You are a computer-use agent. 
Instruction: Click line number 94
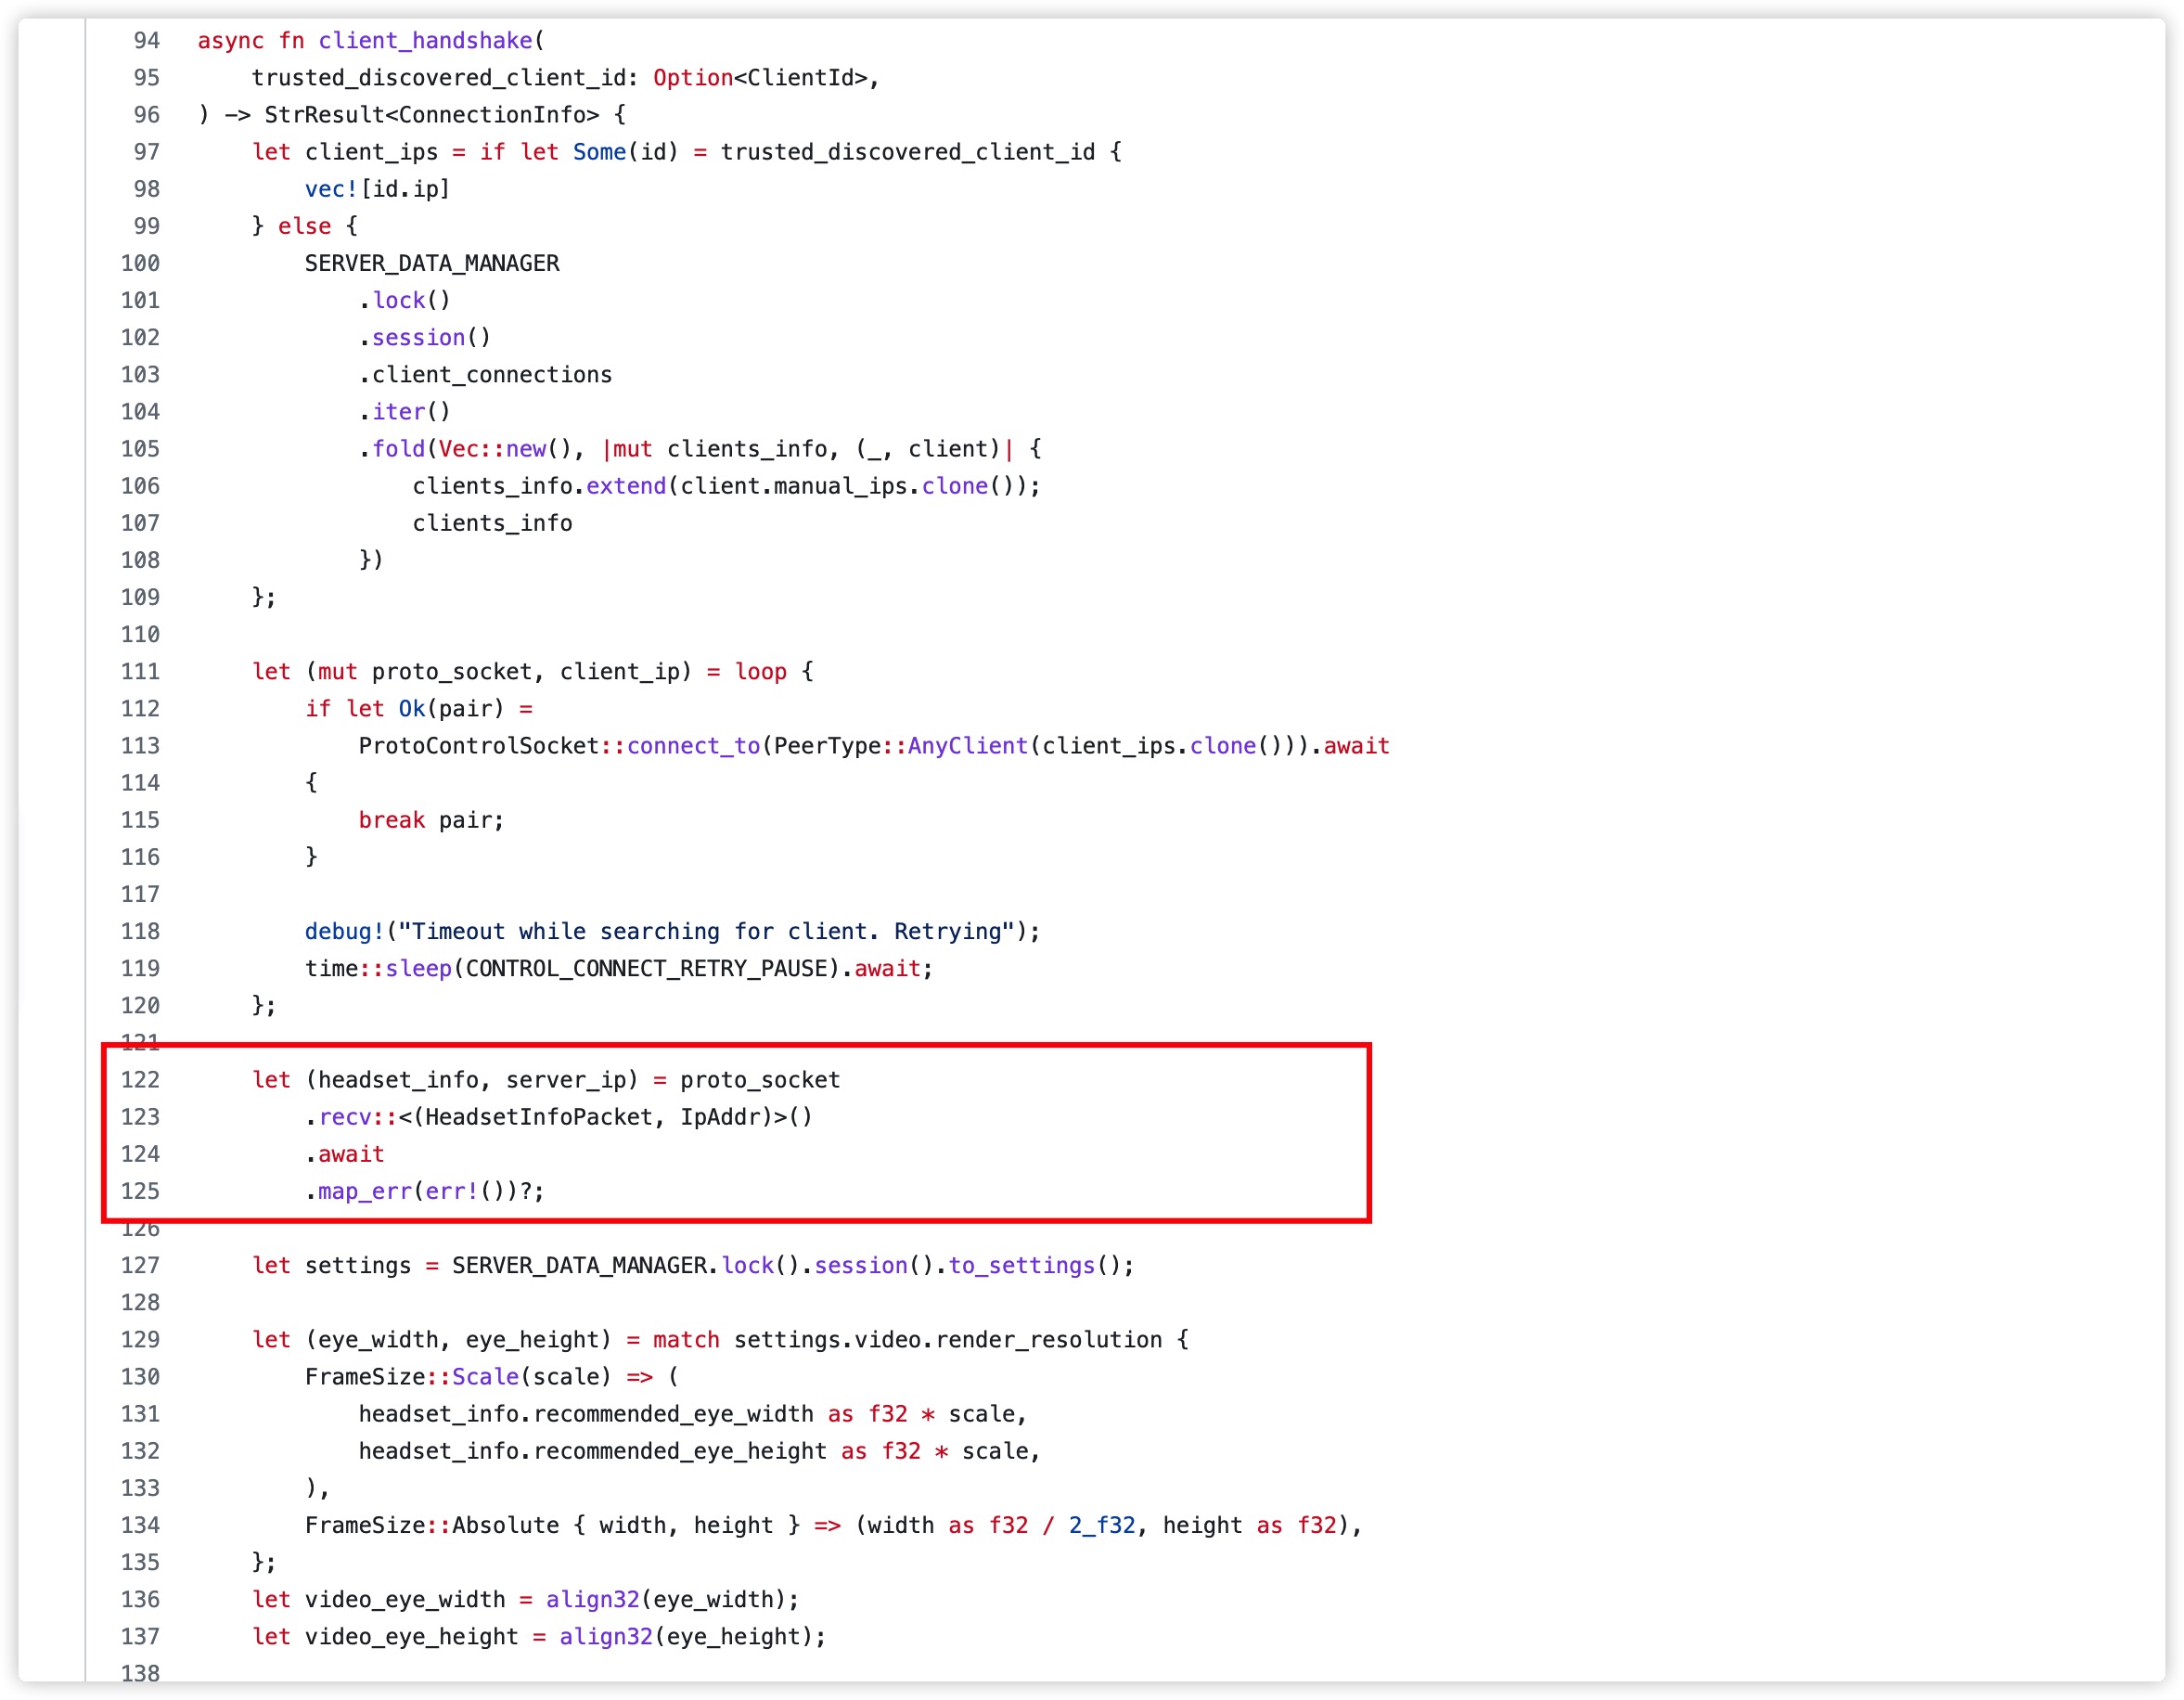tap(146, 41)
